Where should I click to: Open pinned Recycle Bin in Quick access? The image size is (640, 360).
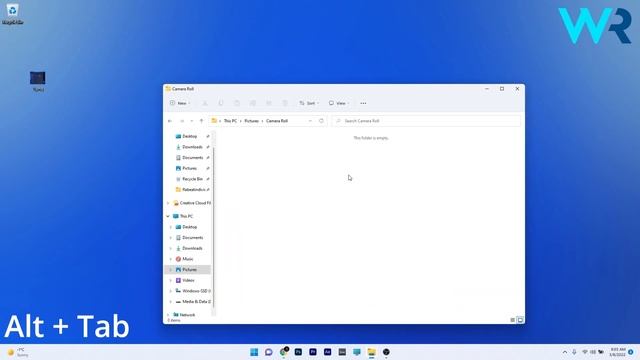(x=192, y=179)
